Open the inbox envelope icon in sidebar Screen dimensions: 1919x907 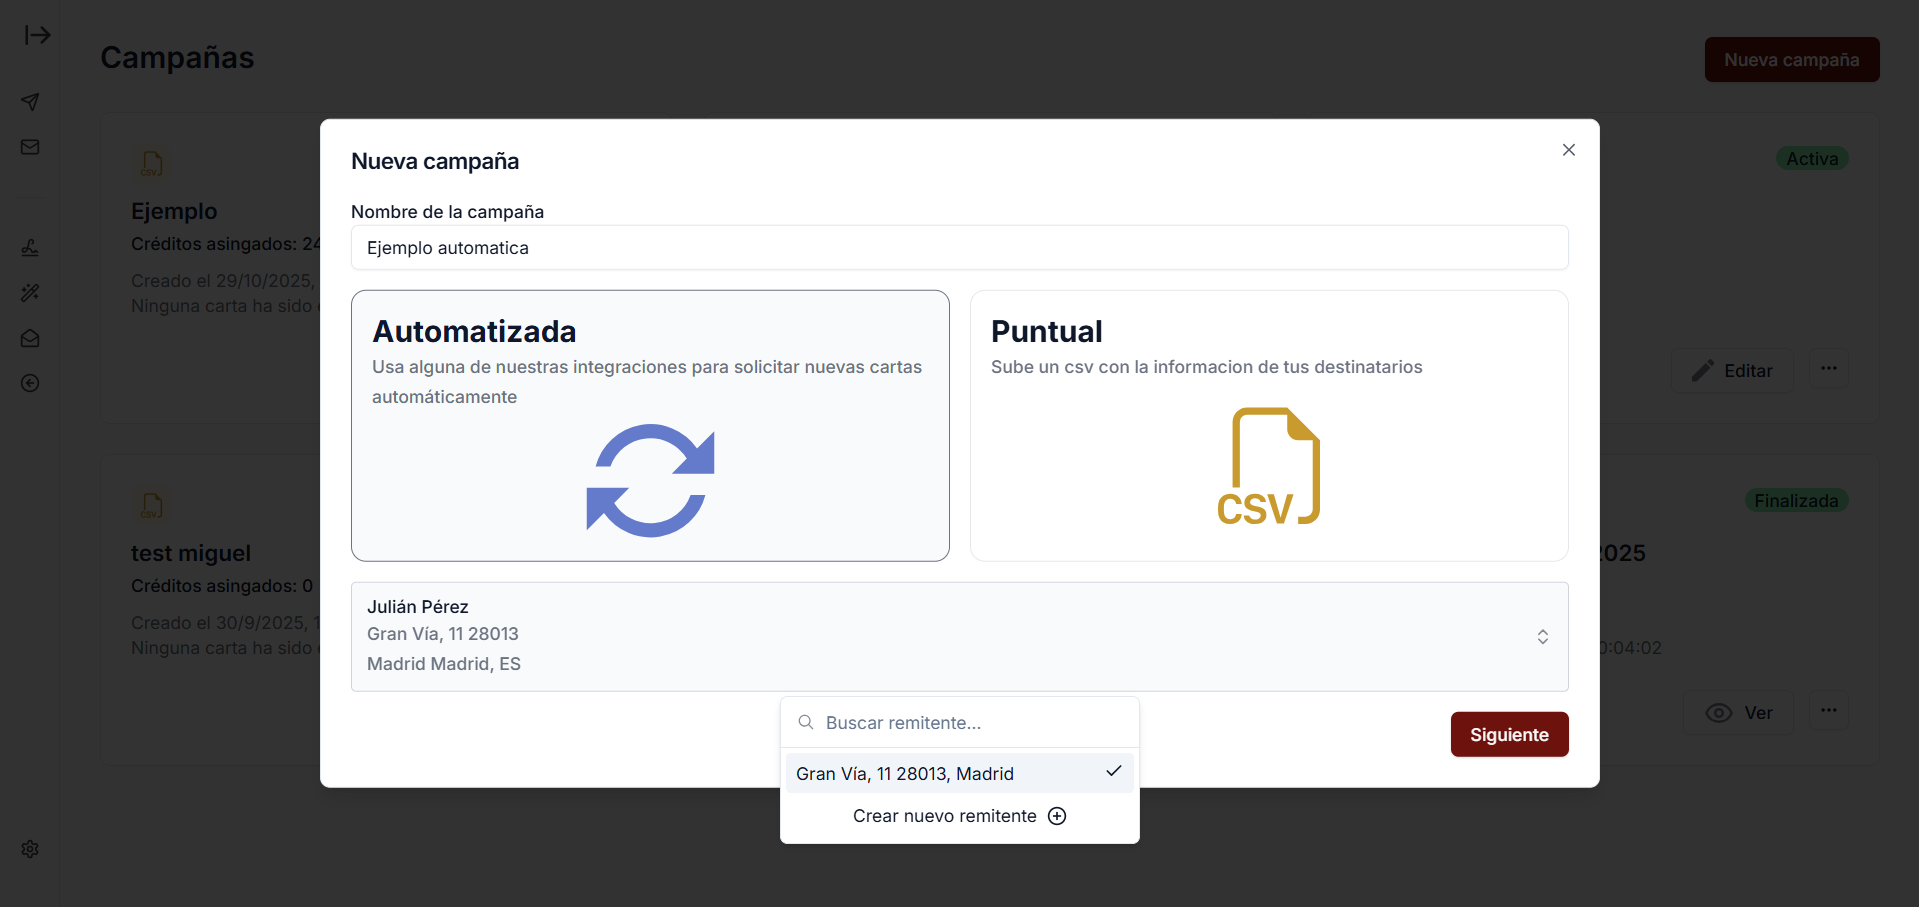pos(30,338)
